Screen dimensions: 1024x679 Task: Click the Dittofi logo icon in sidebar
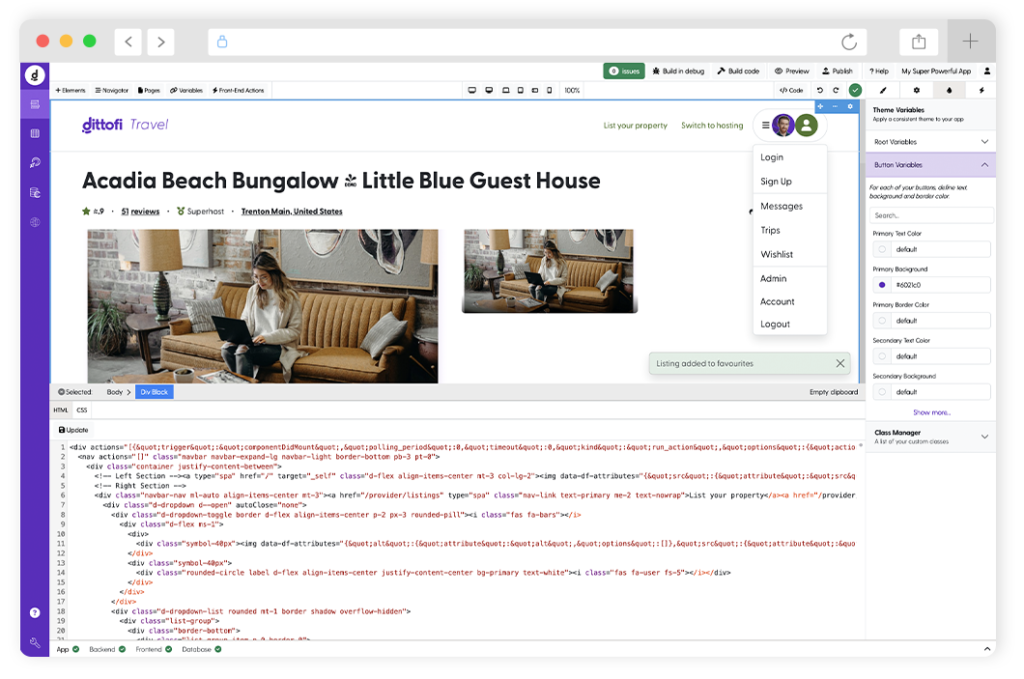click(x=35, y=75)
